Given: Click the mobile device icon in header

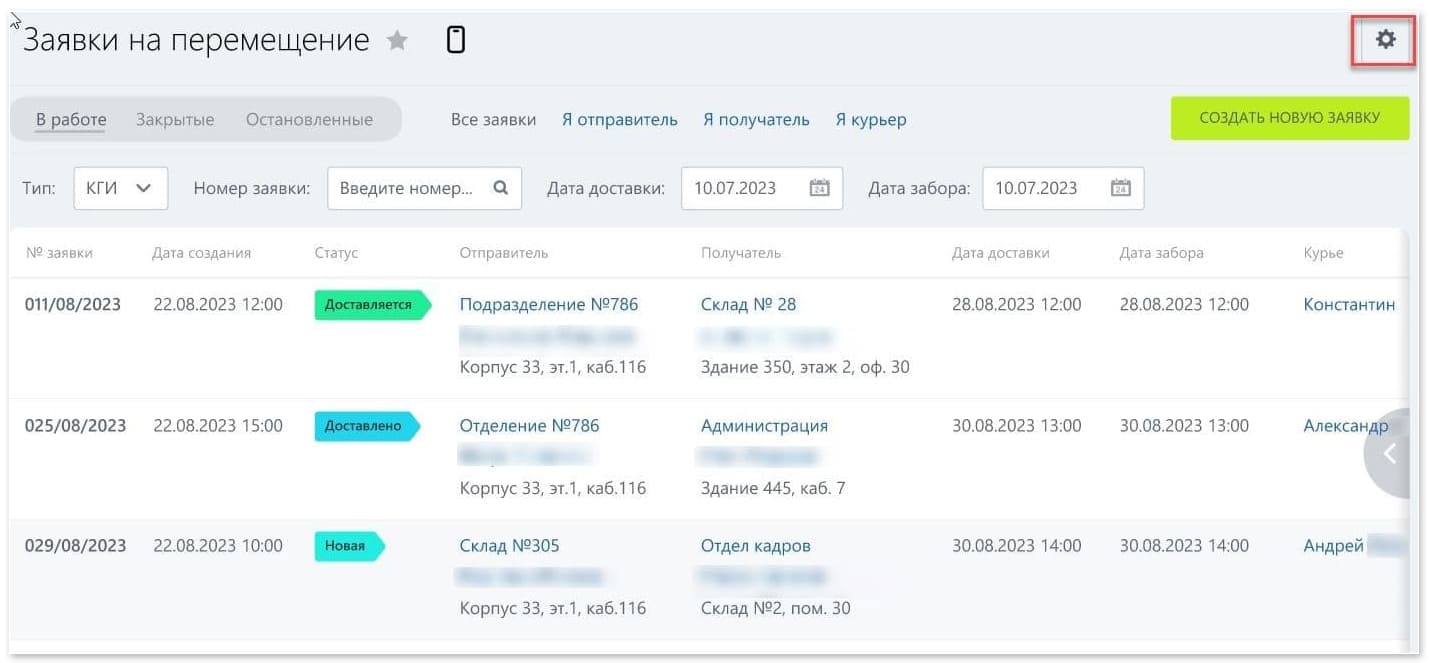Looking at the screenshot, I should tap(456, 40).
